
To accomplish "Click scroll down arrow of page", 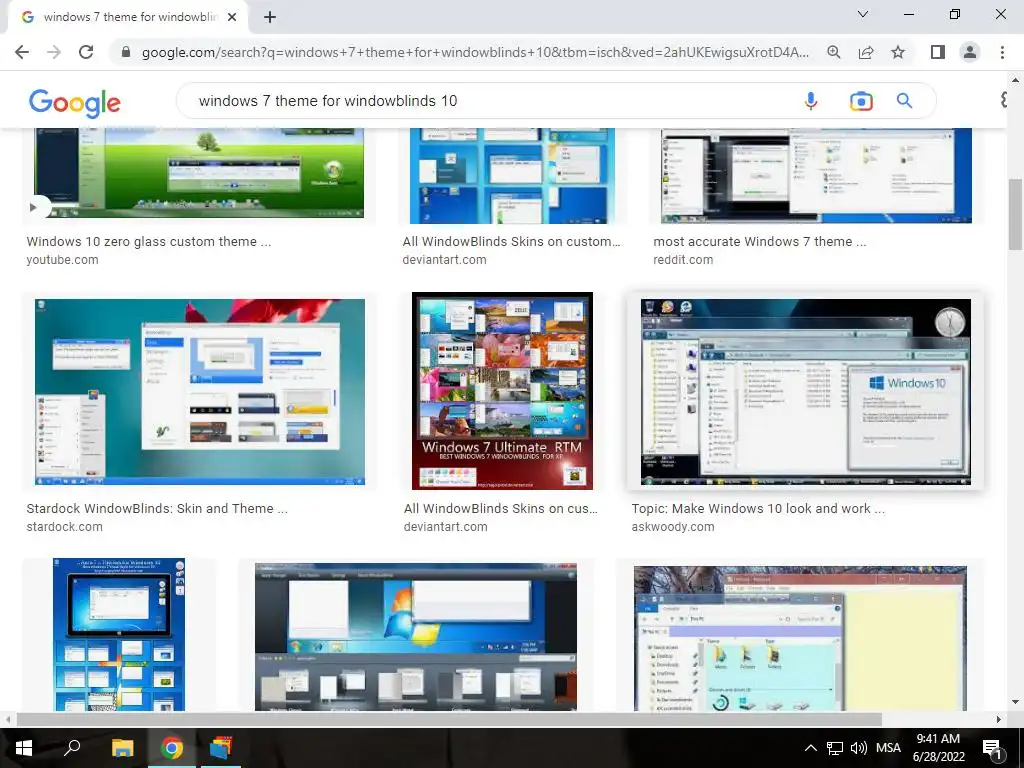I will pos(1015,702).
